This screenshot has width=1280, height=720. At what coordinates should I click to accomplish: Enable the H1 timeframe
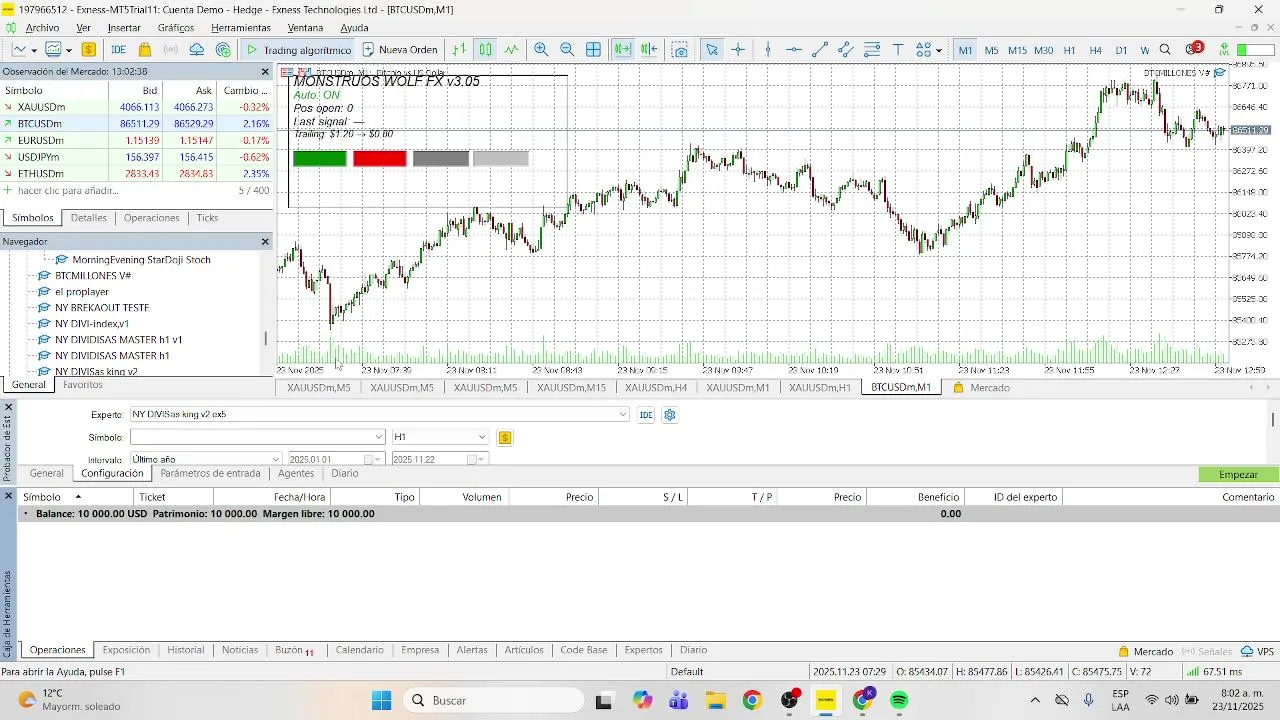point(1069,50)
